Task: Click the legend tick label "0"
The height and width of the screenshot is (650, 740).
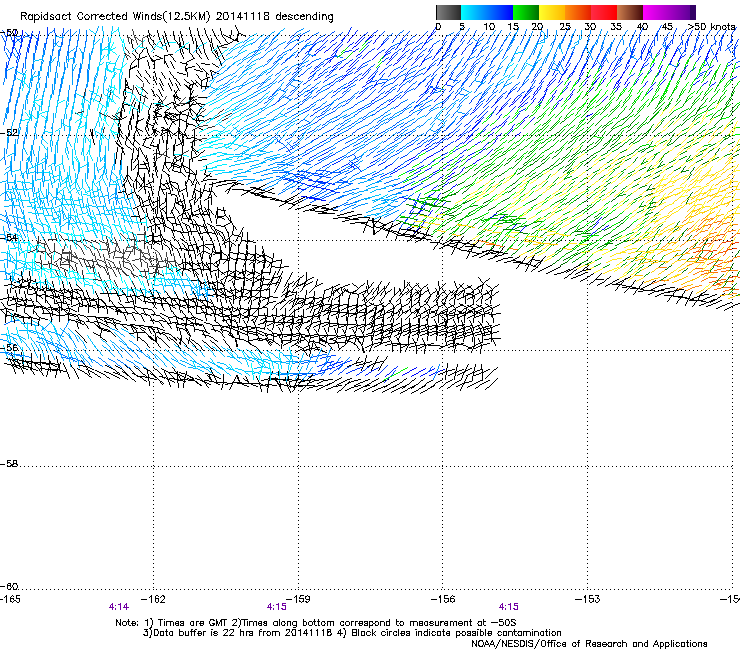Action: point(438,27)
